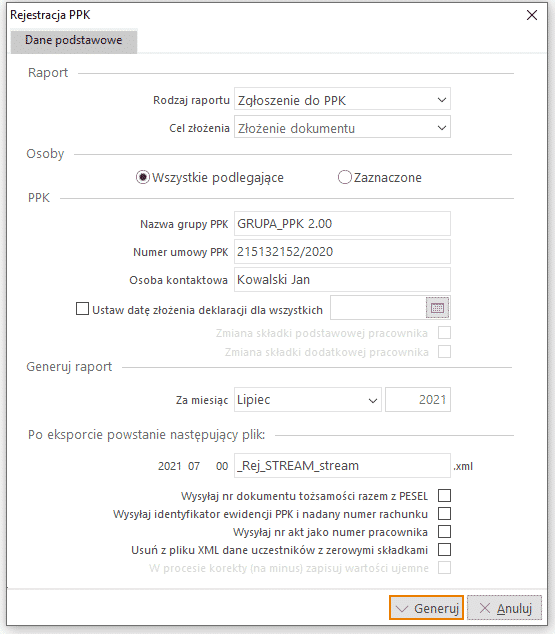The height and width of the screenshot is (634, 555).
Task: Click the Nazwa grupy PPK field
Action: (x=342, y=224)
